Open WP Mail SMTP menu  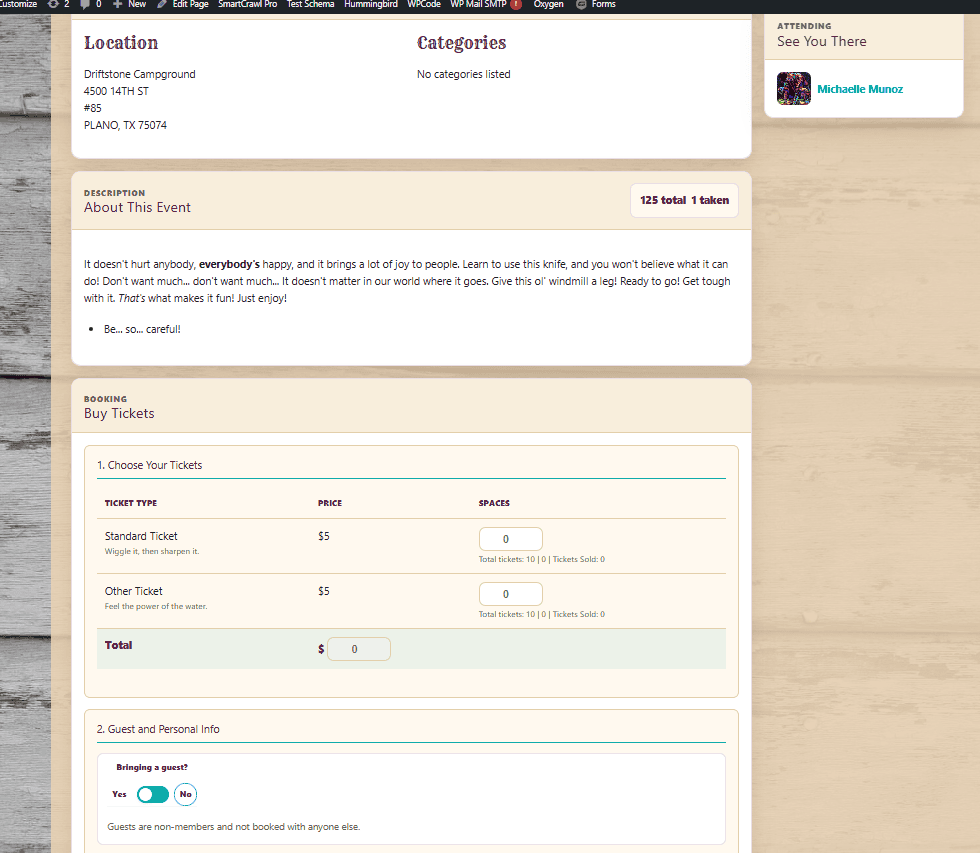[x=478, y=4]
